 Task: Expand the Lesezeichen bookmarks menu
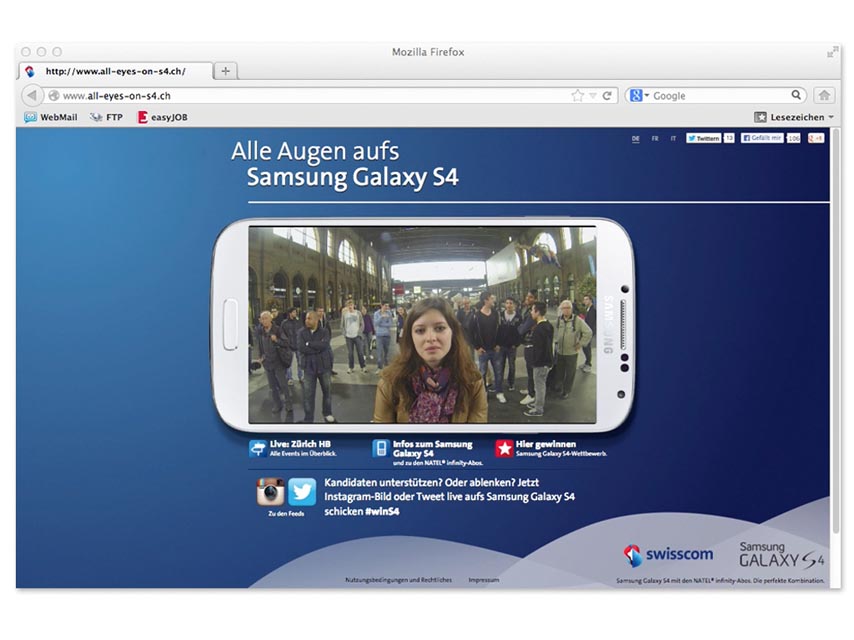pyautogui.click(x=794, y=117)
